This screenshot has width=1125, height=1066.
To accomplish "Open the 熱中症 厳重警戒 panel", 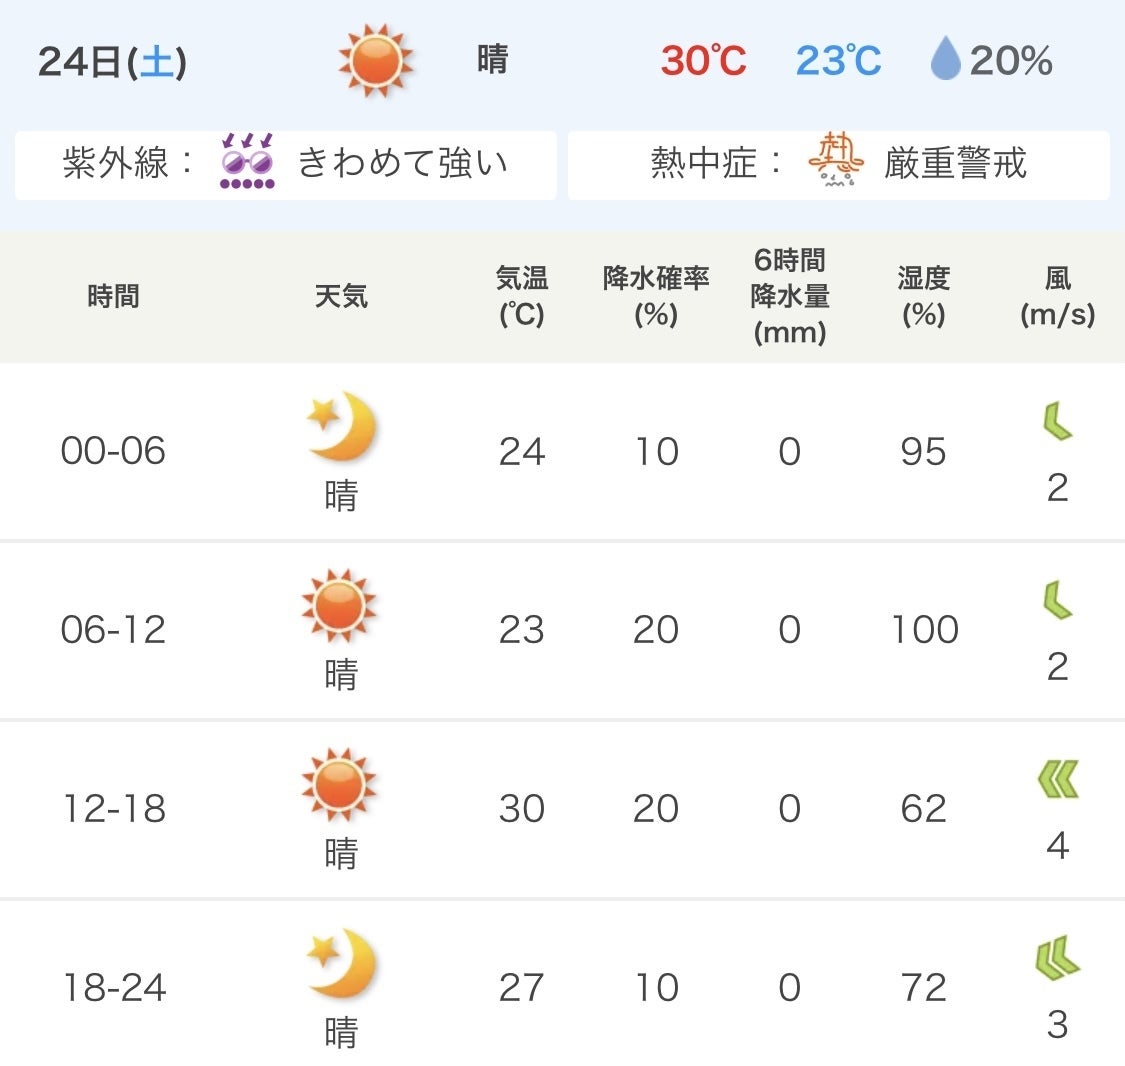I will (x=838, y=165).
